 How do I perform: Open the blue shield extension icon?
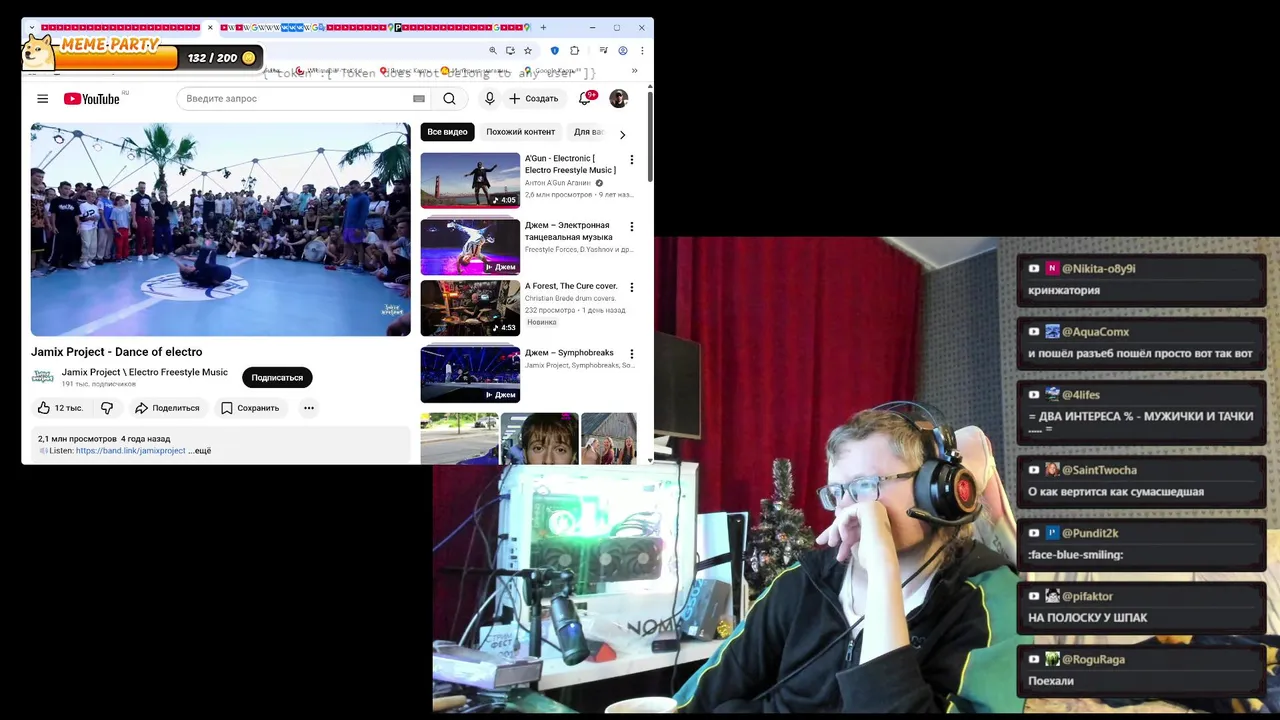tap(555, 51)
